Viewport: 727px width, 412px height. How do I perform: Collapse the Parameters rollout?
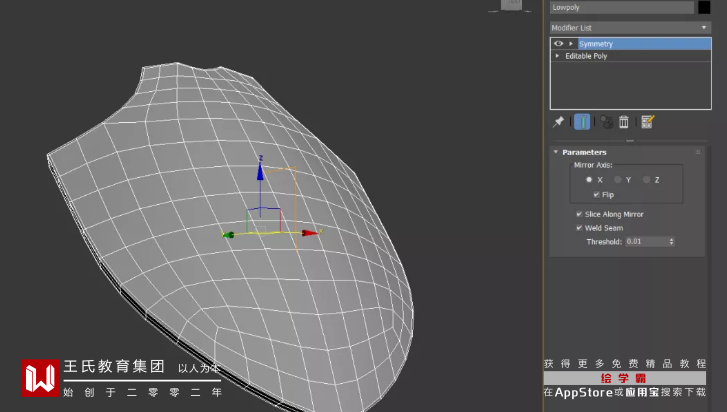556,152
